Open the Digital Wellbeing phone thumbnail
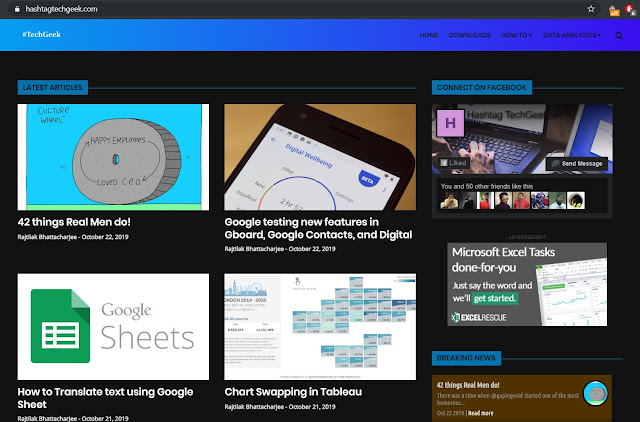Image resolution: width=640 pixels, height=422 pixels. tap(320, 157)
